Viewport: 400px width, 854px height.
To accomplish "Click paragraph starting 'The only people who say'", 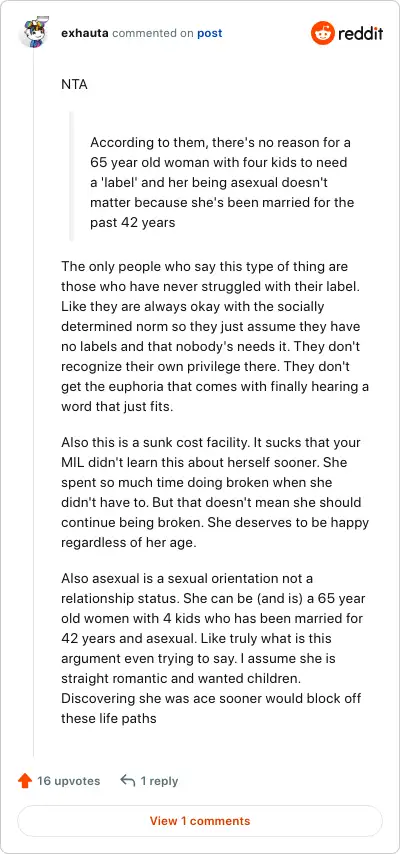I will coord(215,337).
